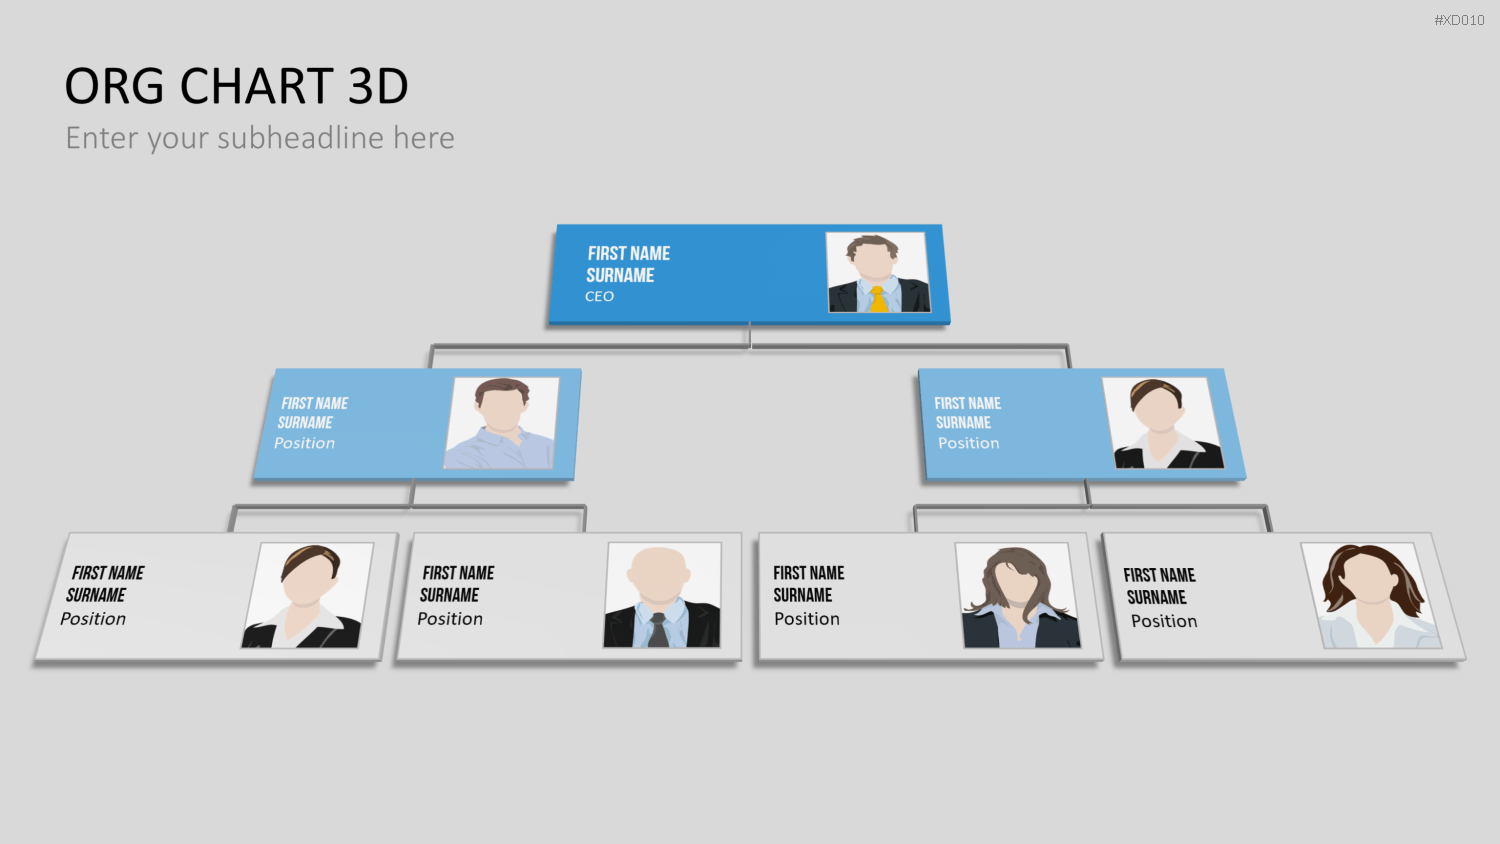1500x844 pixels.
Task: Select name text in bald man's card
Action: tap(457, 584)
